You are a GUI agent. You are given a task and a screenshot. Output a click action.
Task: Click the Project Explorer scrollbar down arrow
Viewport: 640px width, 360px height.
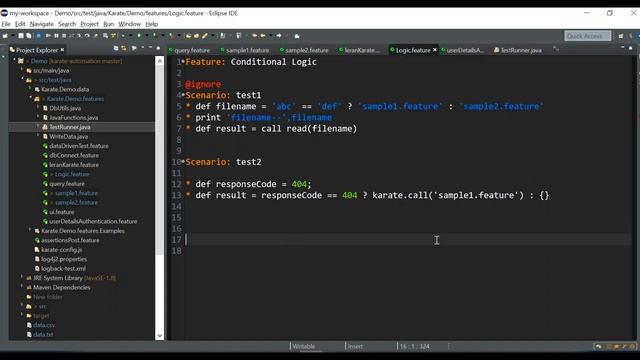pos(160,336)
